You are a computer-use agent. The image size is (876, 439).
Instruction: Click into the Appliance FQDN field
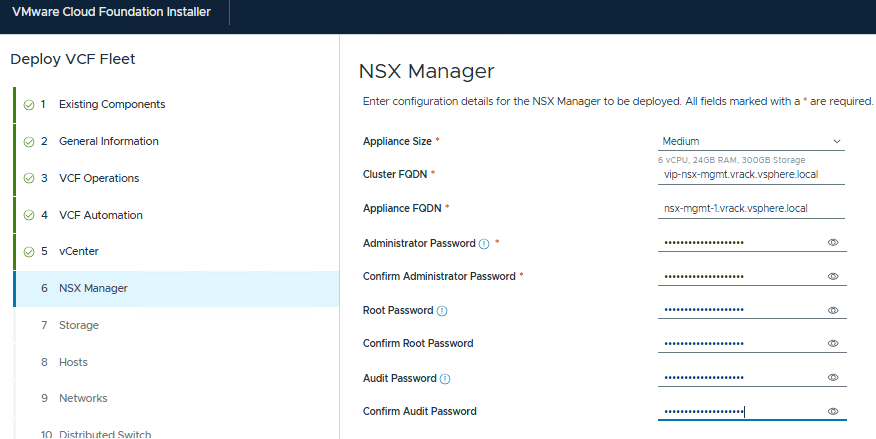[x=751, y=209]
